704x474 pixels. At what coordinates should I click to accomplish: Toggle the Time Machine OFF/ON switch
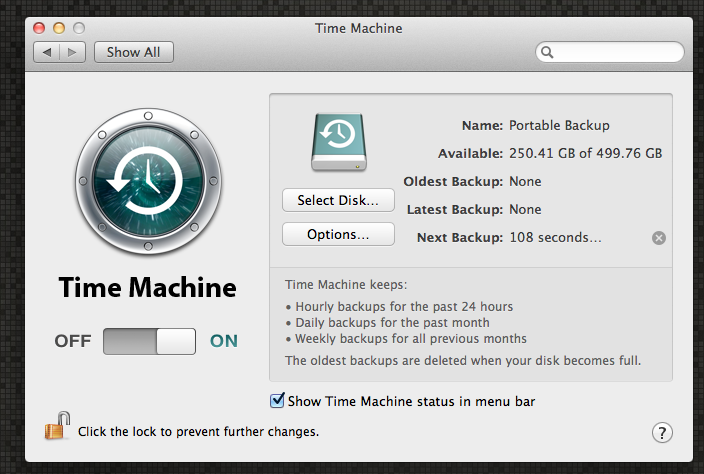tap(150, 341)
